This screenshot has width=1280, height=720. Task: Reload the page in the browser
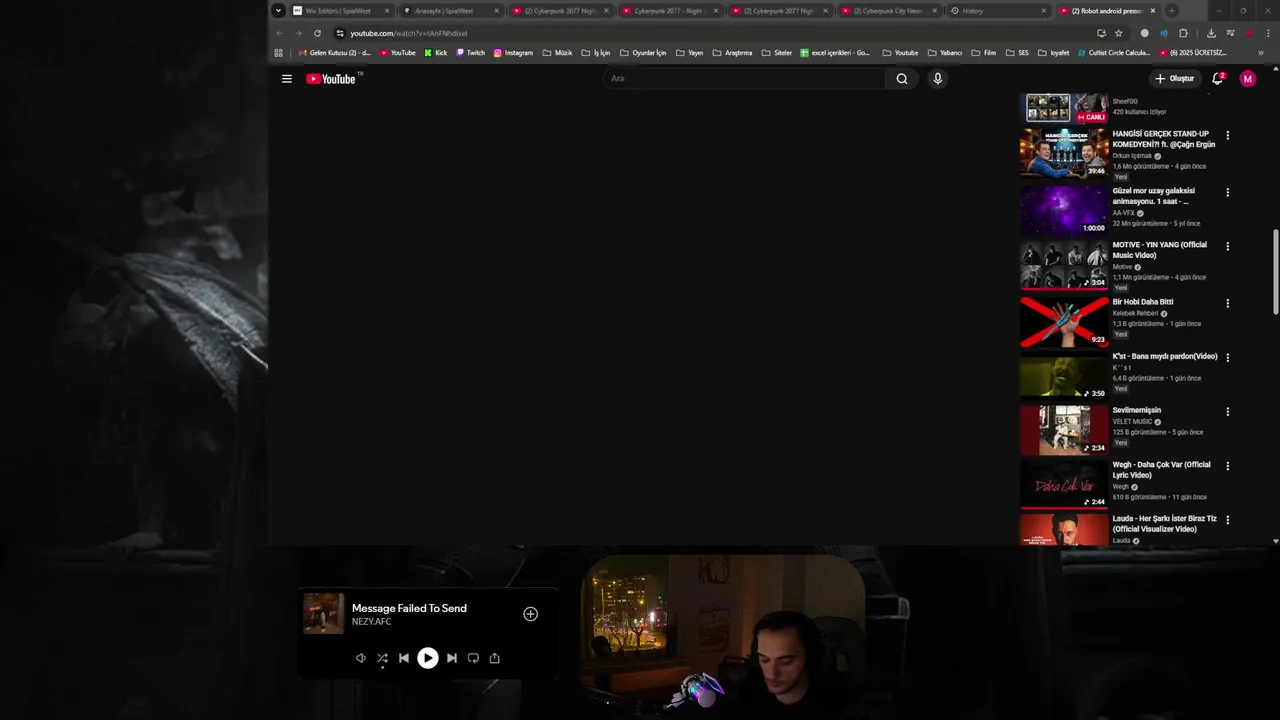[x=317, y=33]
